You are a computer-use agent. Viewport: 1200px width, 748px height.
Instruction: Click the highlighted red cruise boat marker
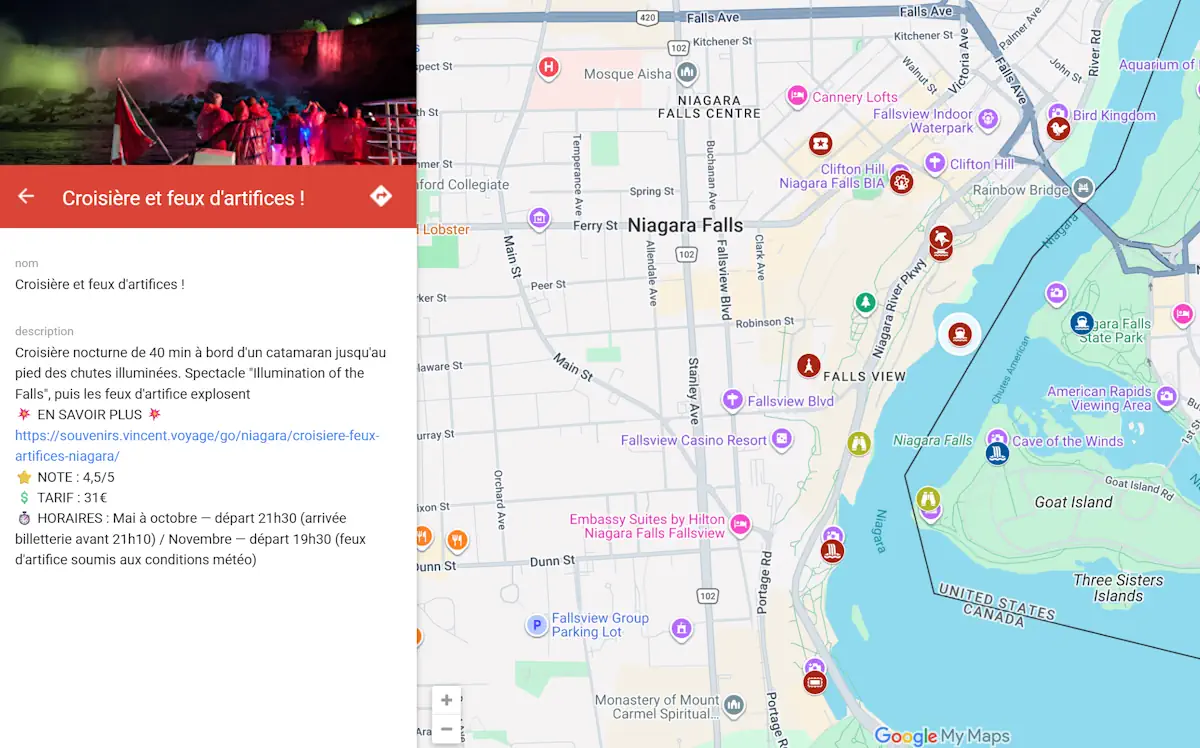(x=959, y=334)
